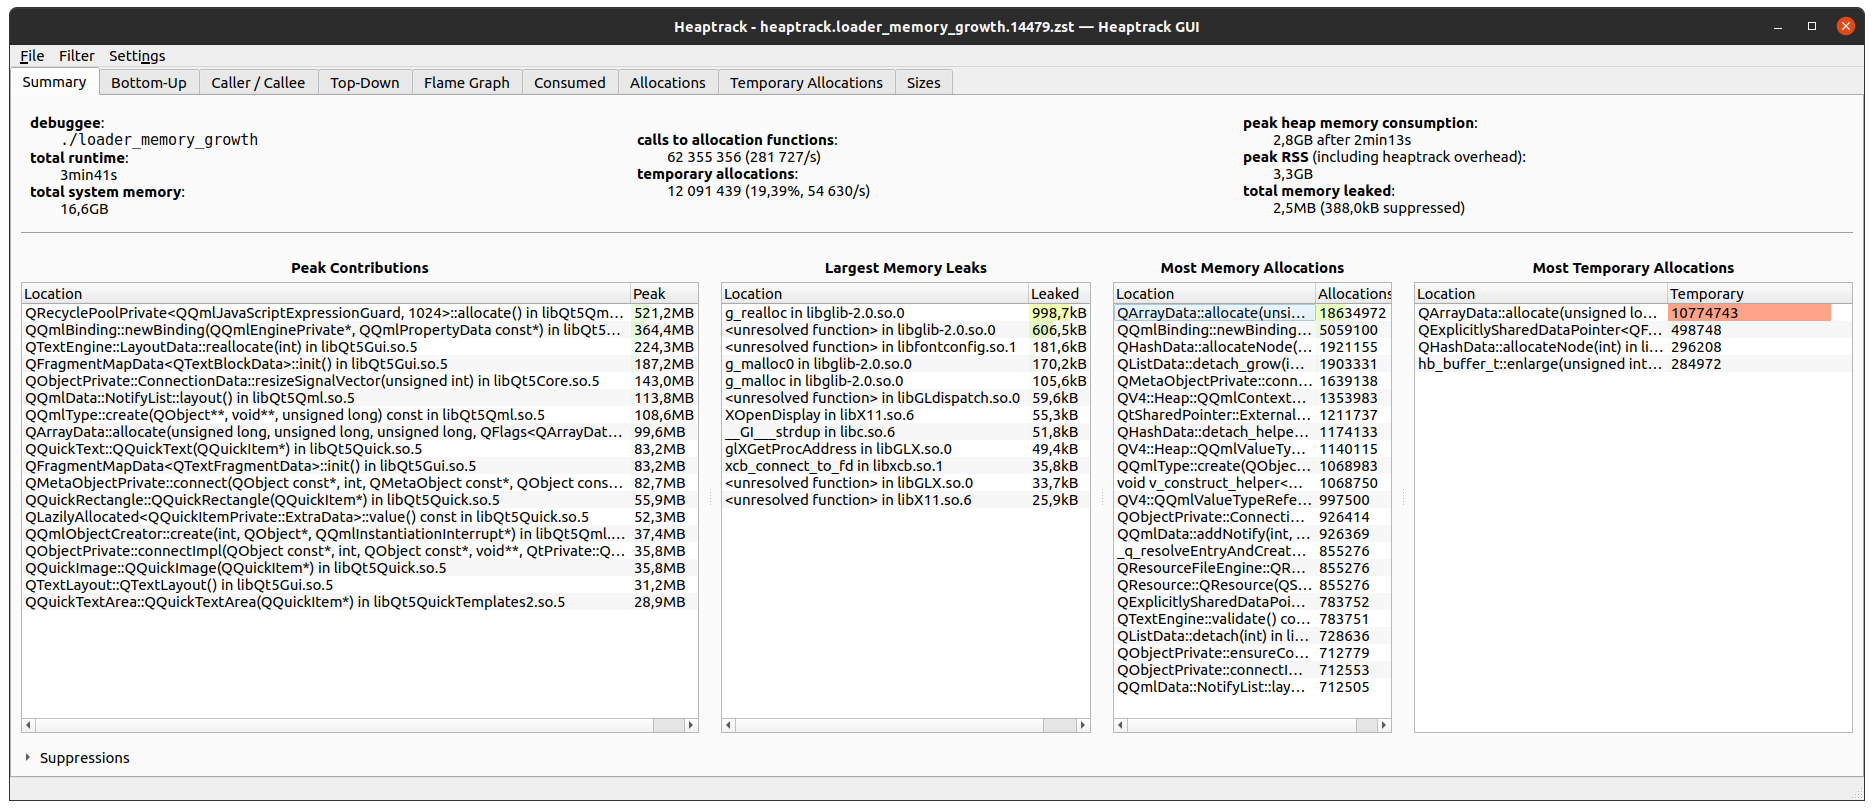Viewport: 1874px width, 810px height.
Task: Select the QQuickText::QQuickText row
Action: pyautogui.click(x=360, y=449)
